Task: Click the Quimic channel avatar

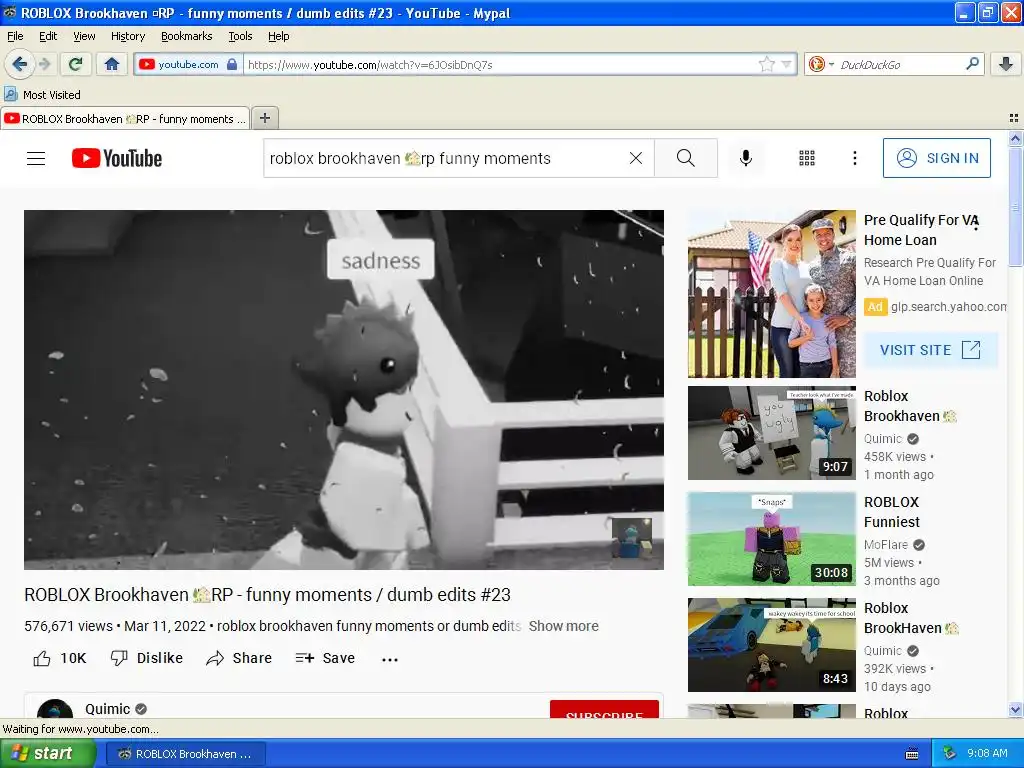Action: 55,709
